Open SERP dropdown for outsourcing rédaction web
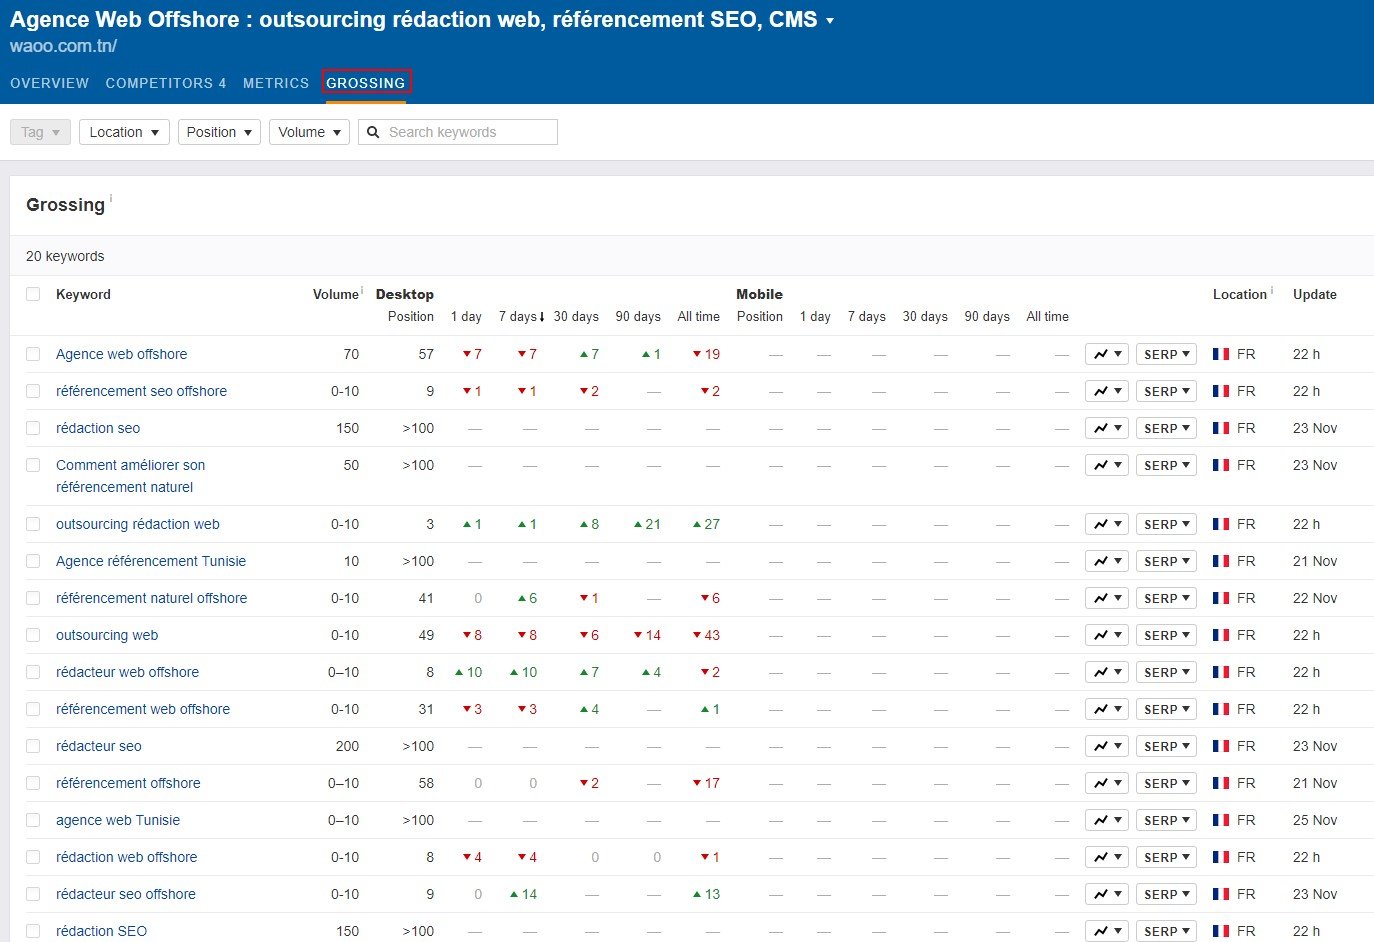The height and width of the screenshot is (942, 1374). click(x=1166, y=524)
